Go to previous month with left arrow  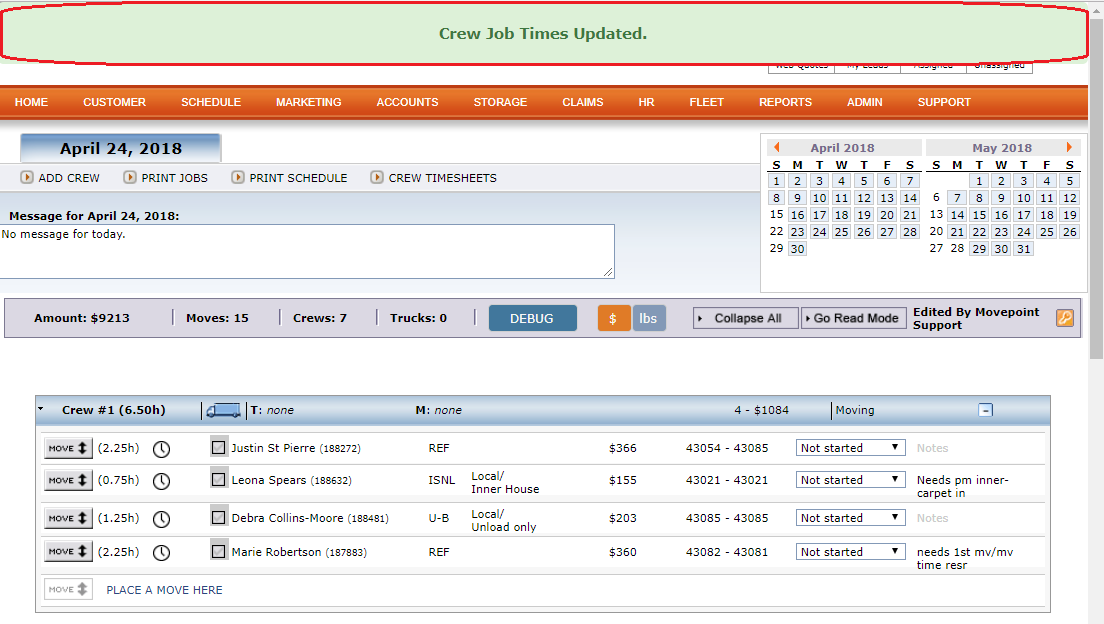tap(777, 147)
